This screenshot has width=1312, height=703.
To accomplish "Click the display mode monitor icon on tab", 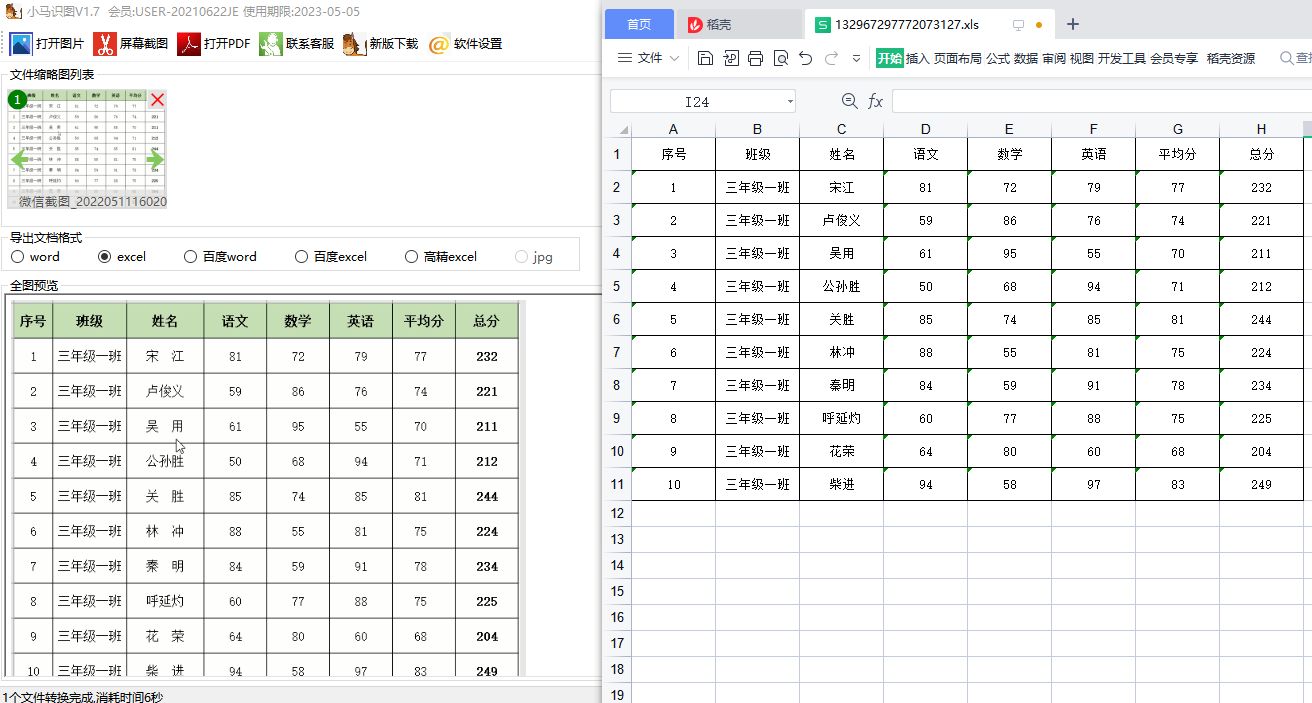I will 1019,25.
